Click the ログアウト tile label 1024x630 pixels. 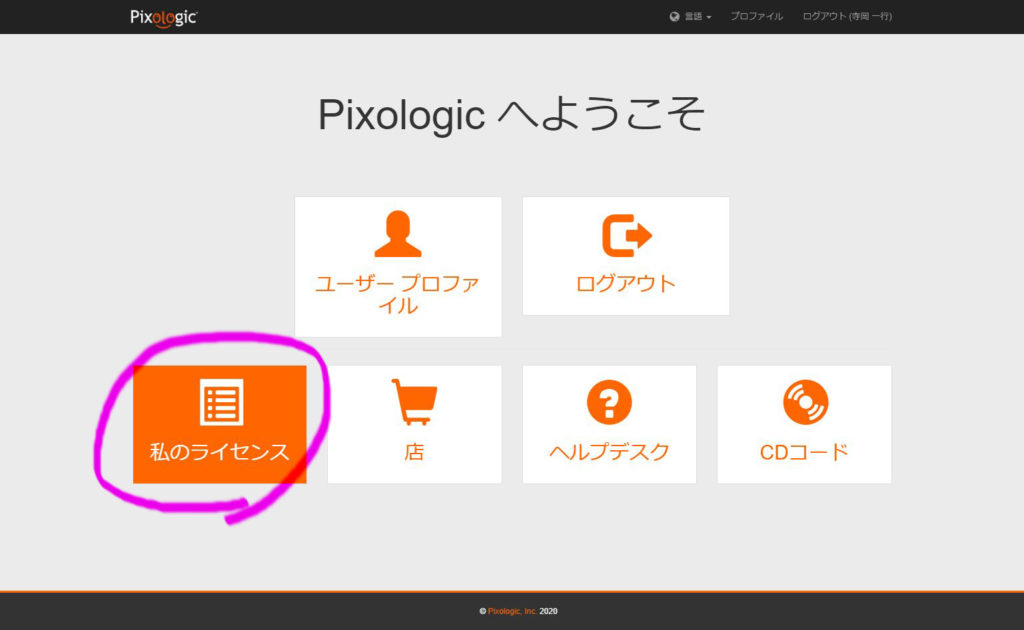coord(626,283)
